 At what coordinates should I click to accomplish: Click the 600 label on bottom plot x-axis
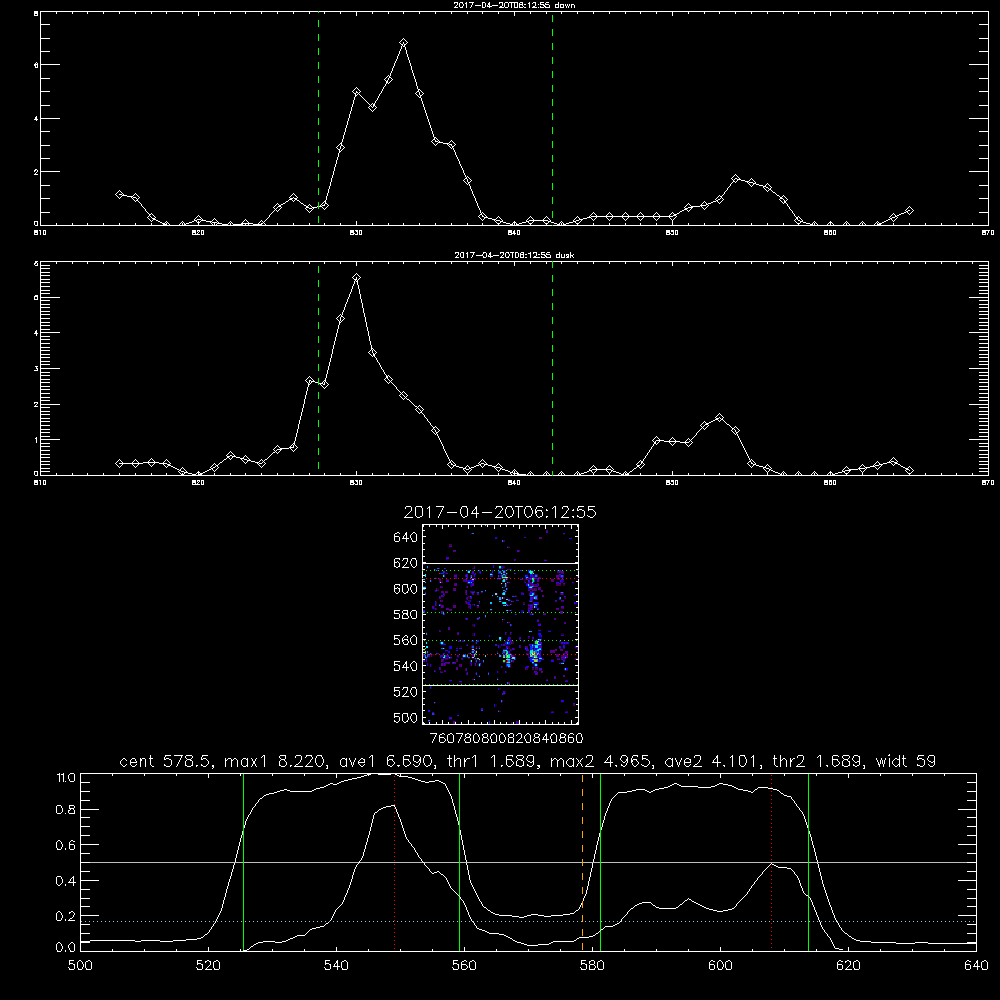pos(720,965)
